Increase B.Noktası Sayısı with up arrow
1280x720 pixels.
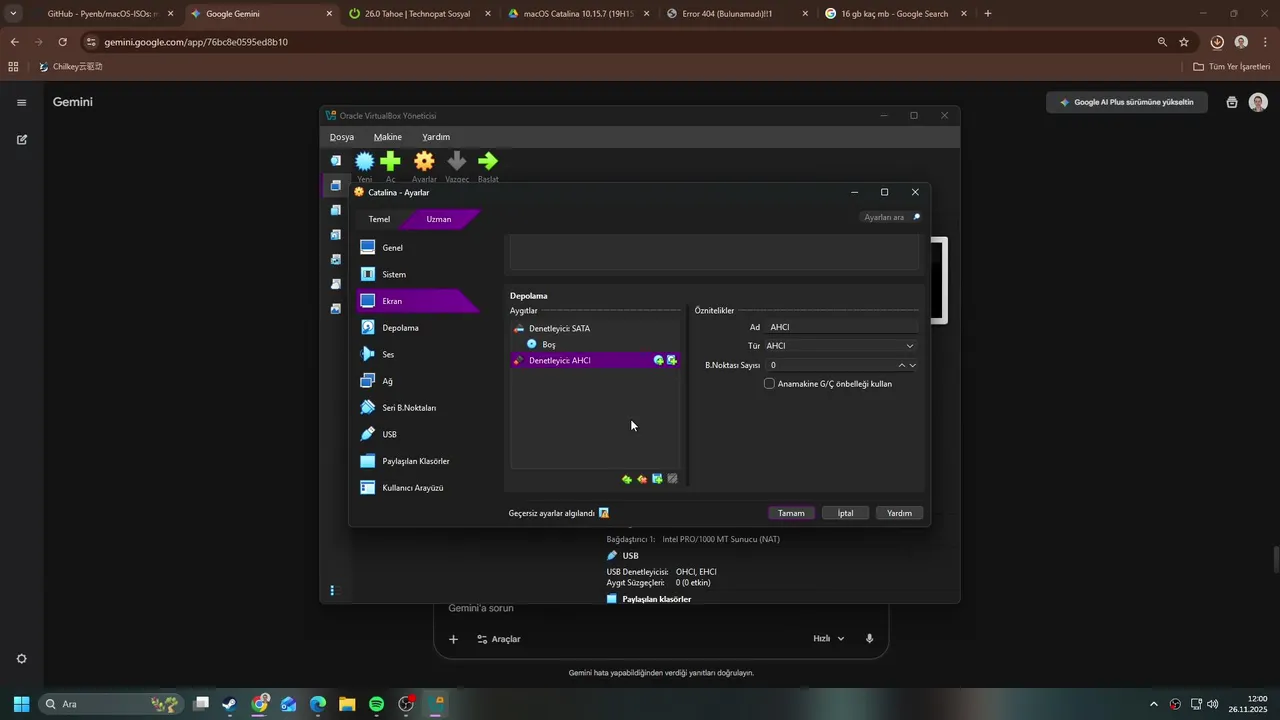pyautogui.click(x=902, y=365)
